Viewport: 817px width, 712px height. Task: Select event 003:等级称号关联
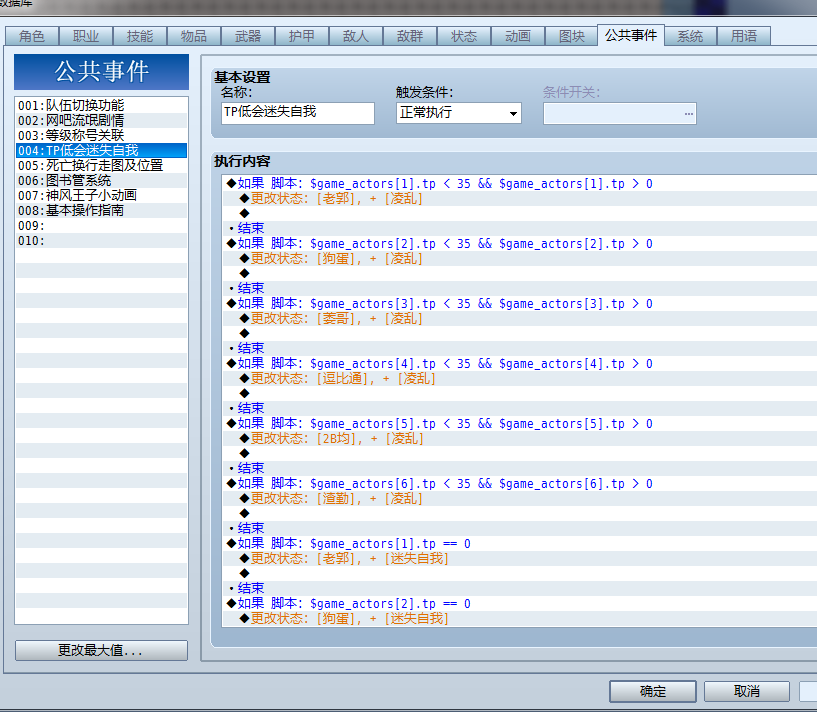(102, 136)
